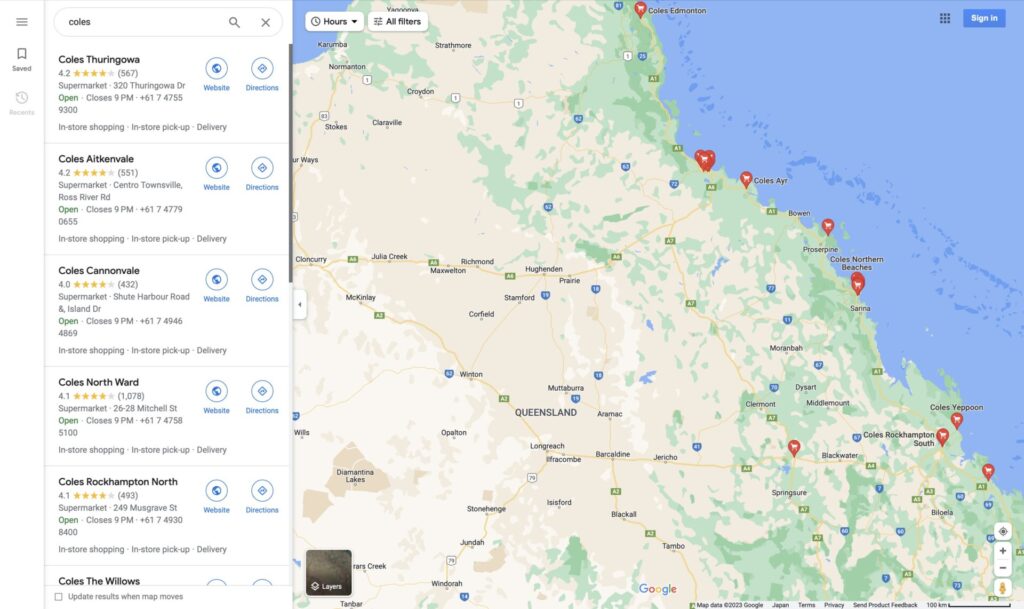The image size is (1024, 609).
Task: Click the search magnifier icon
Action: pos(234,22)
